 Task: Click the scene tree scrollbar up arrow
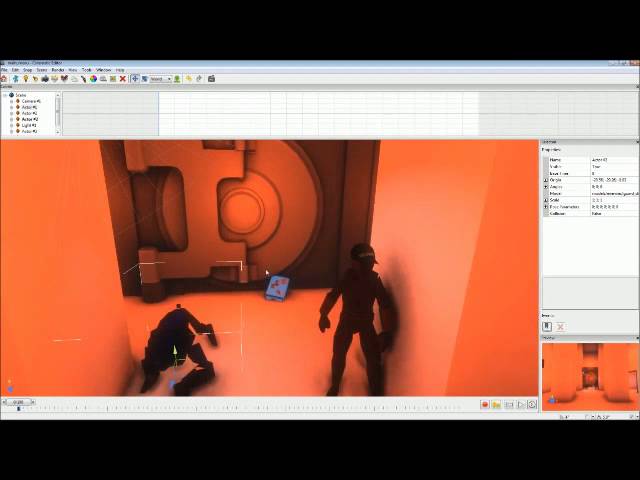tap(58, 95)
